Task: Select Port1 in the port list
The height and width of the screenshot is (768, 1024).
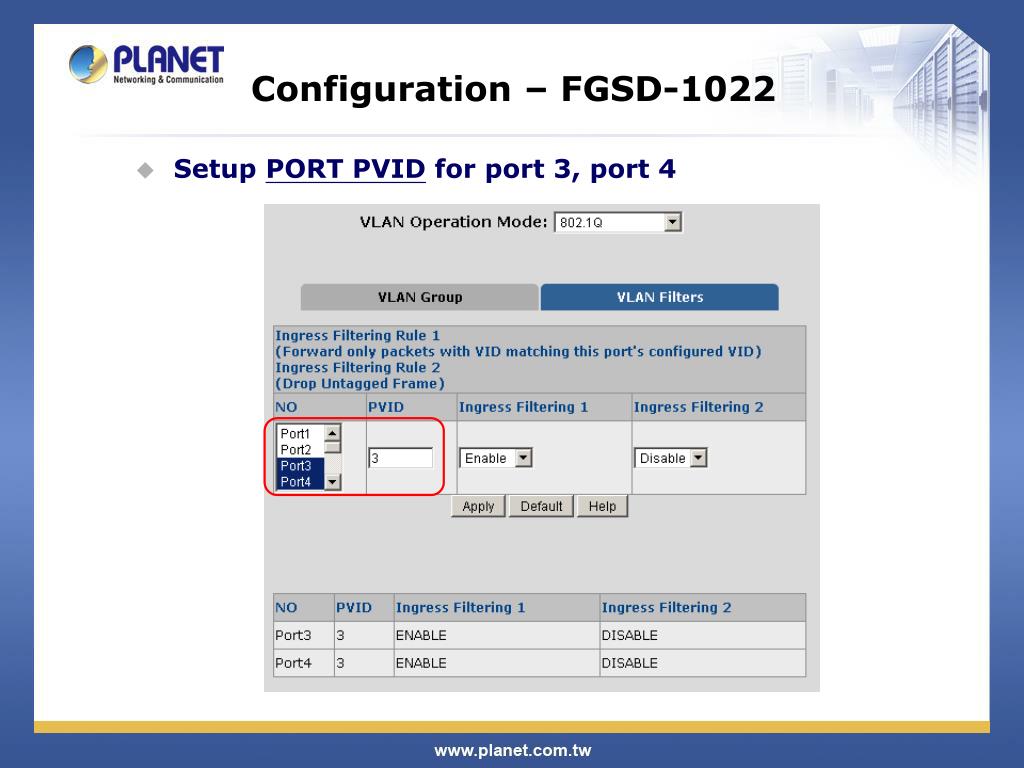Action: point(300,434)
